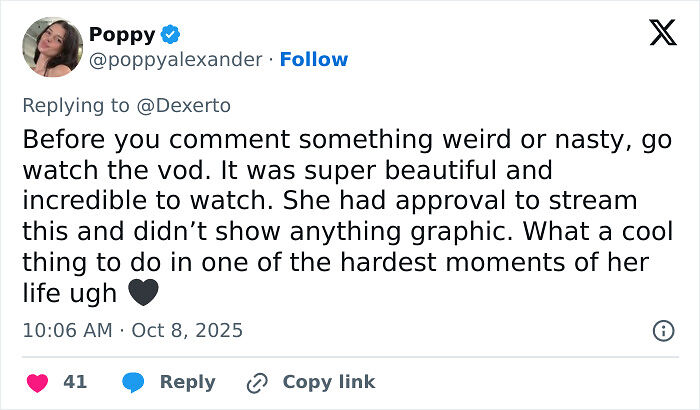This screenshot has width=700, height=410.
Task: Click the blue reply speech bubble icon
Action: [x=132, y=382]
